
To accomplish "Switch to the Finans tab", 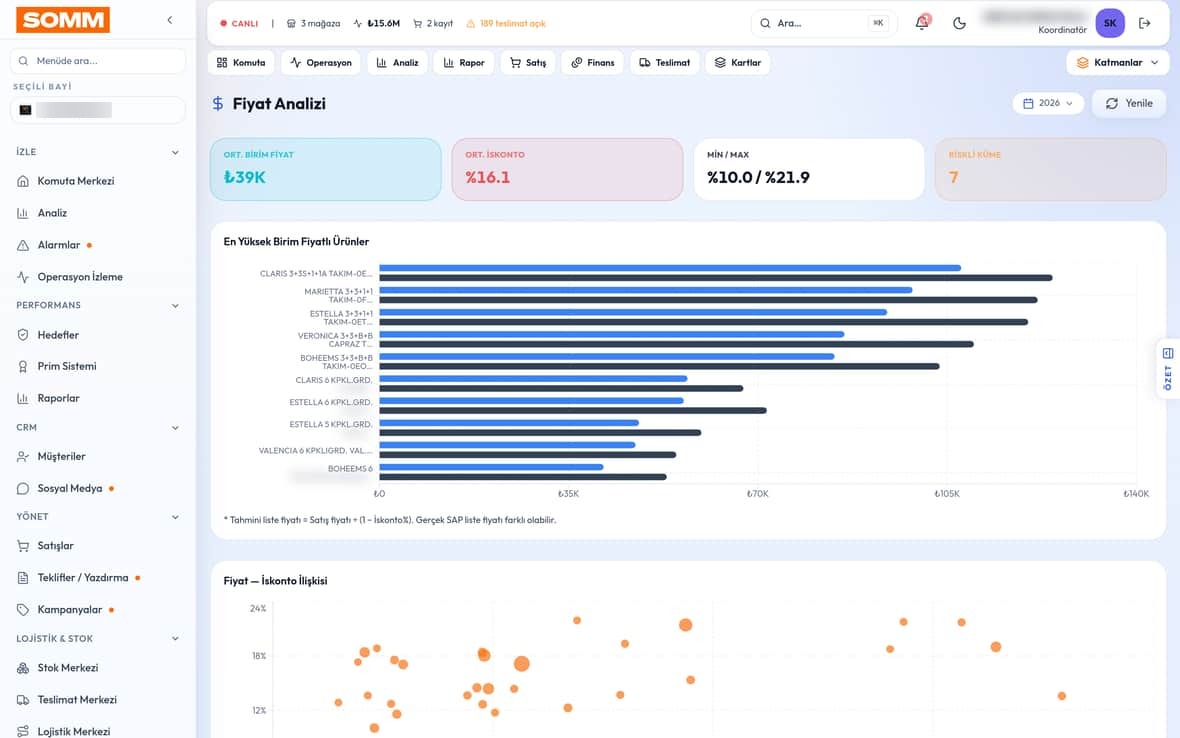I will click(593, 62).
